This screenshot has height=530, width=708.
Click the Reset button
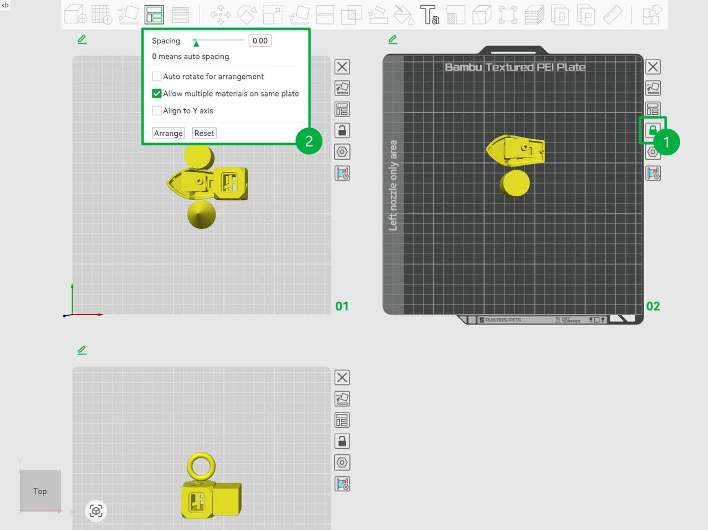coord(204,133)
